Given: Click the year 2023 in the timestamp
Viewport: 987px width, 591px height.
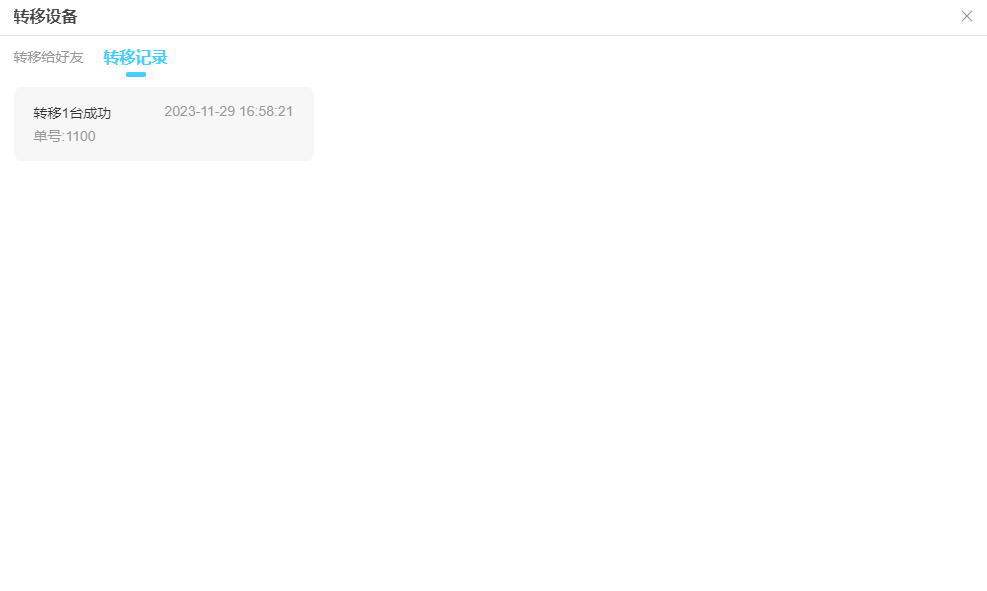Looking at the screenshot, I should [180, 111].
